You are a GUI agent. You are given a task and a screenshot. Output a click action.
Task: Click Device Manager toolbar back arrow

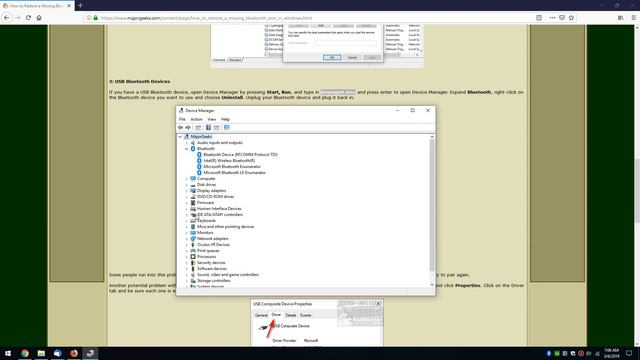(180, 128)
